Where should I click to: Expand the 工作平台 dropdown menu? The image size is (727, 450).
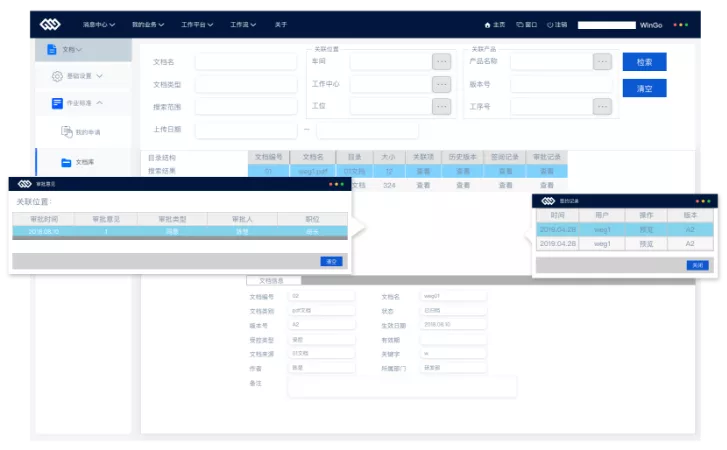[x=197, y=25]
